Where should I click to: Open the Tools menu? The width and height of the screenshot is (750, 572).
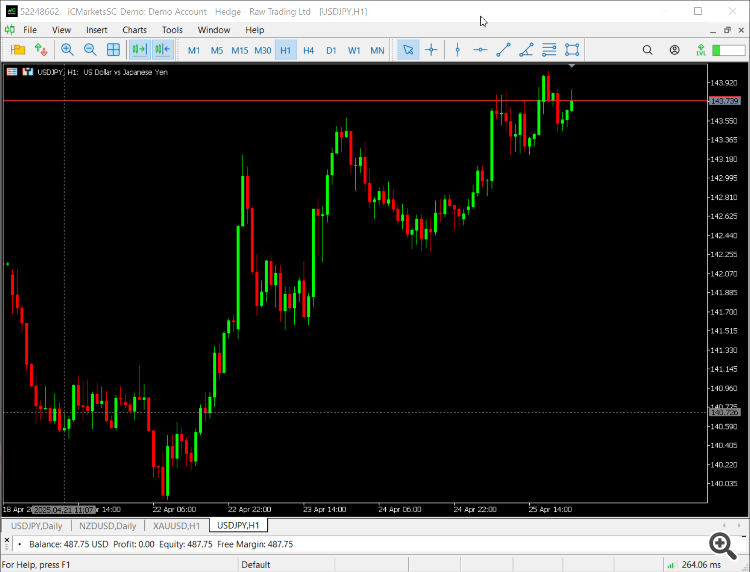[172, 30]
